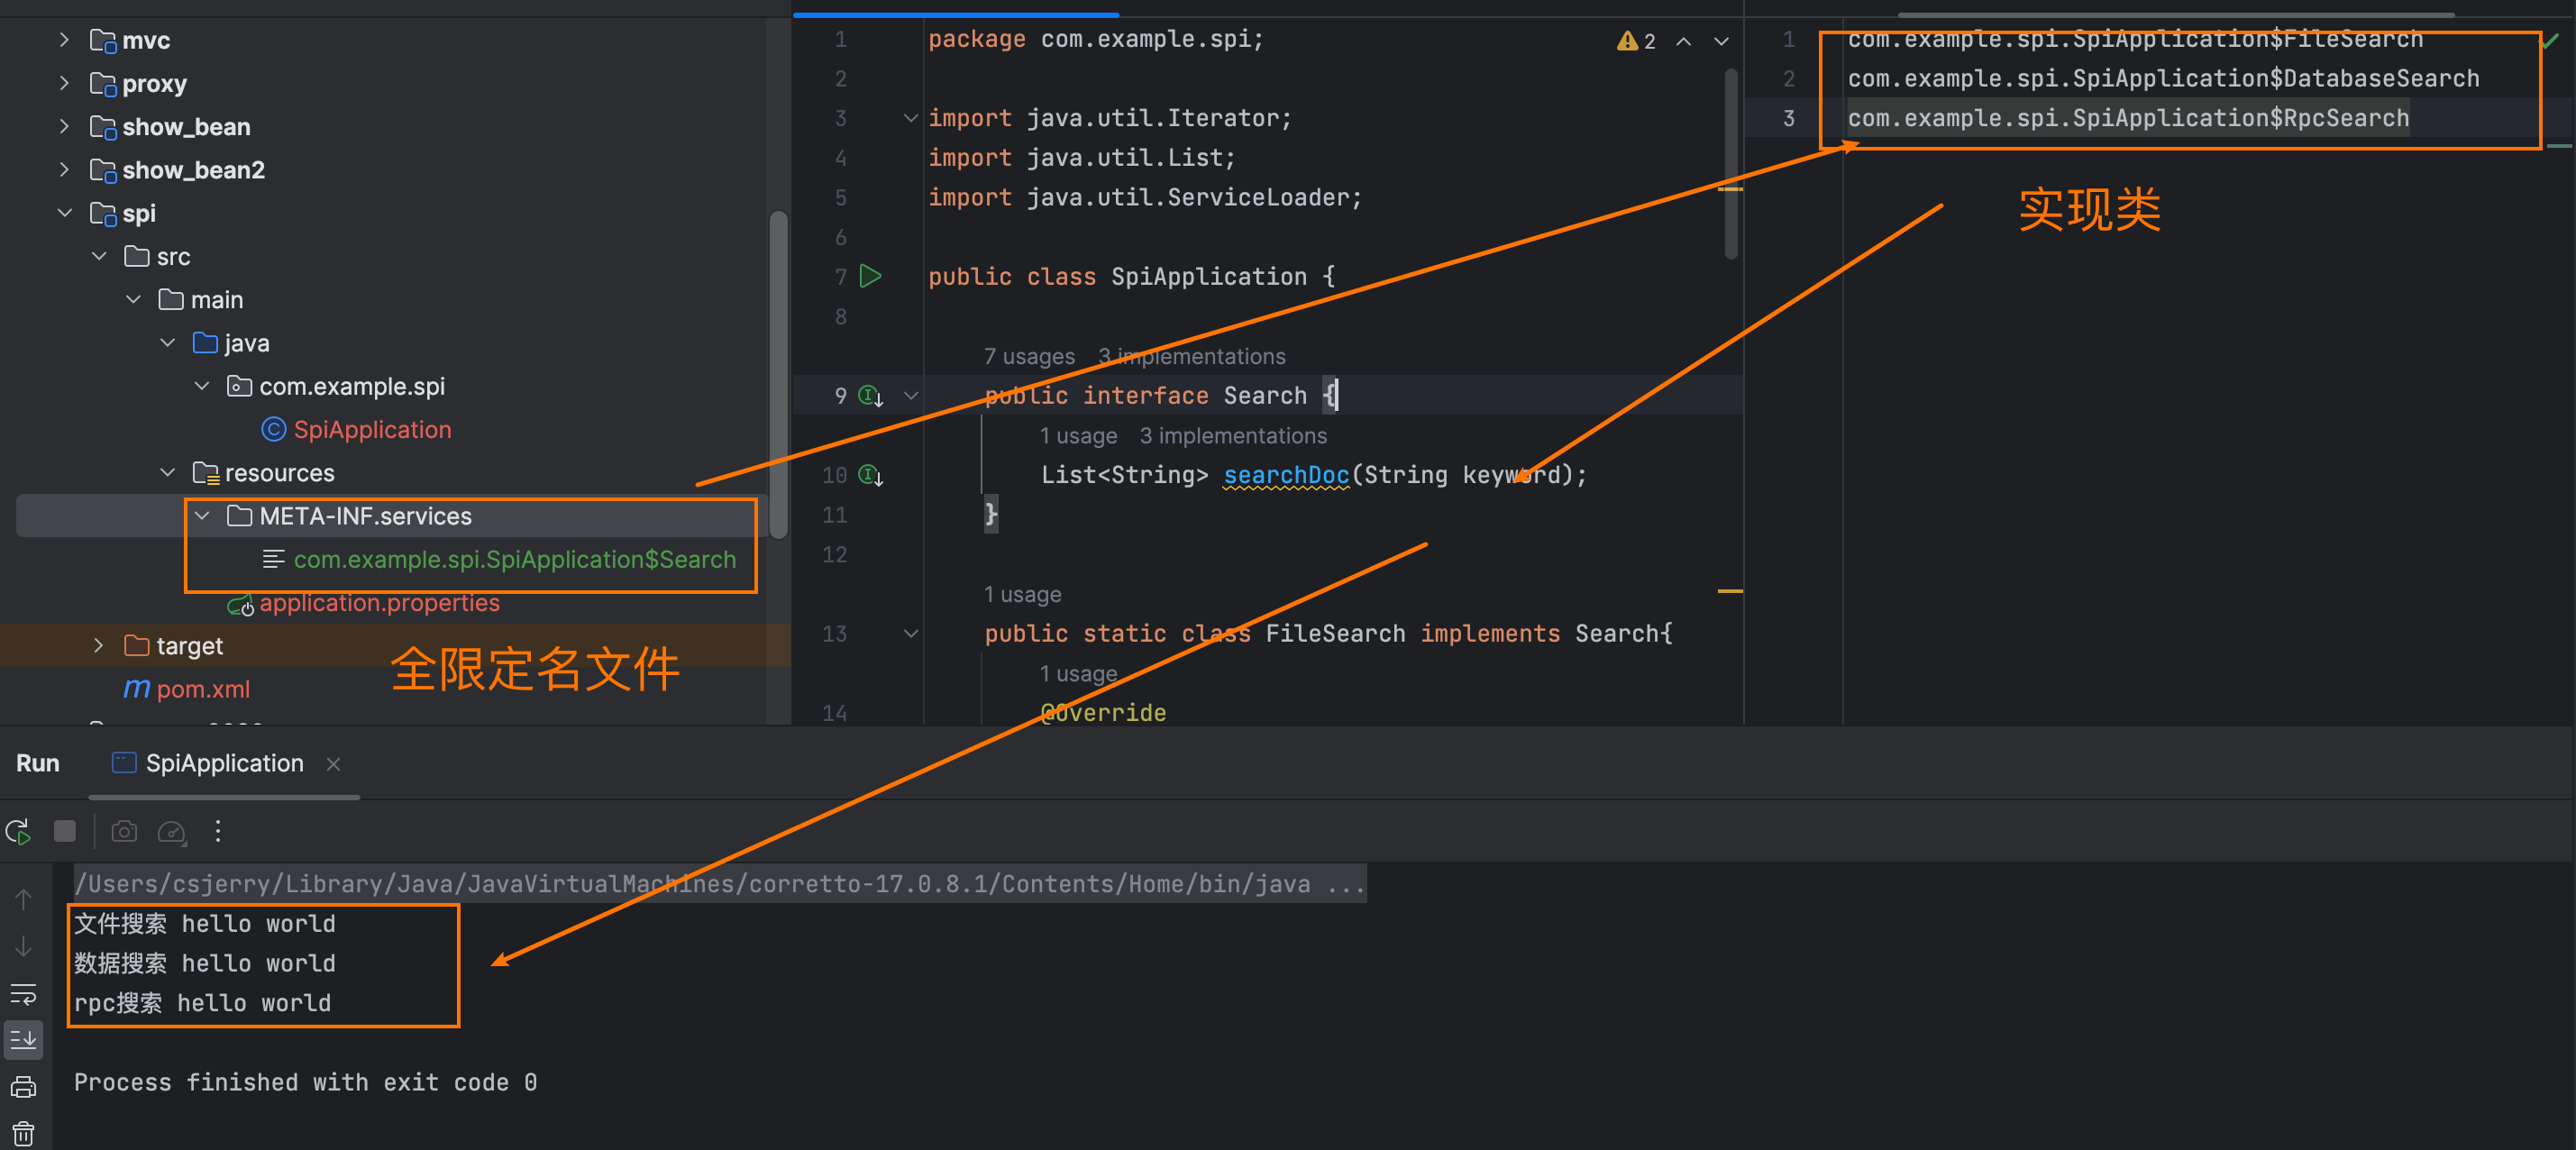
Task: Show implementations of Search interface gutter icon
Action: click(x=871, y=396)
